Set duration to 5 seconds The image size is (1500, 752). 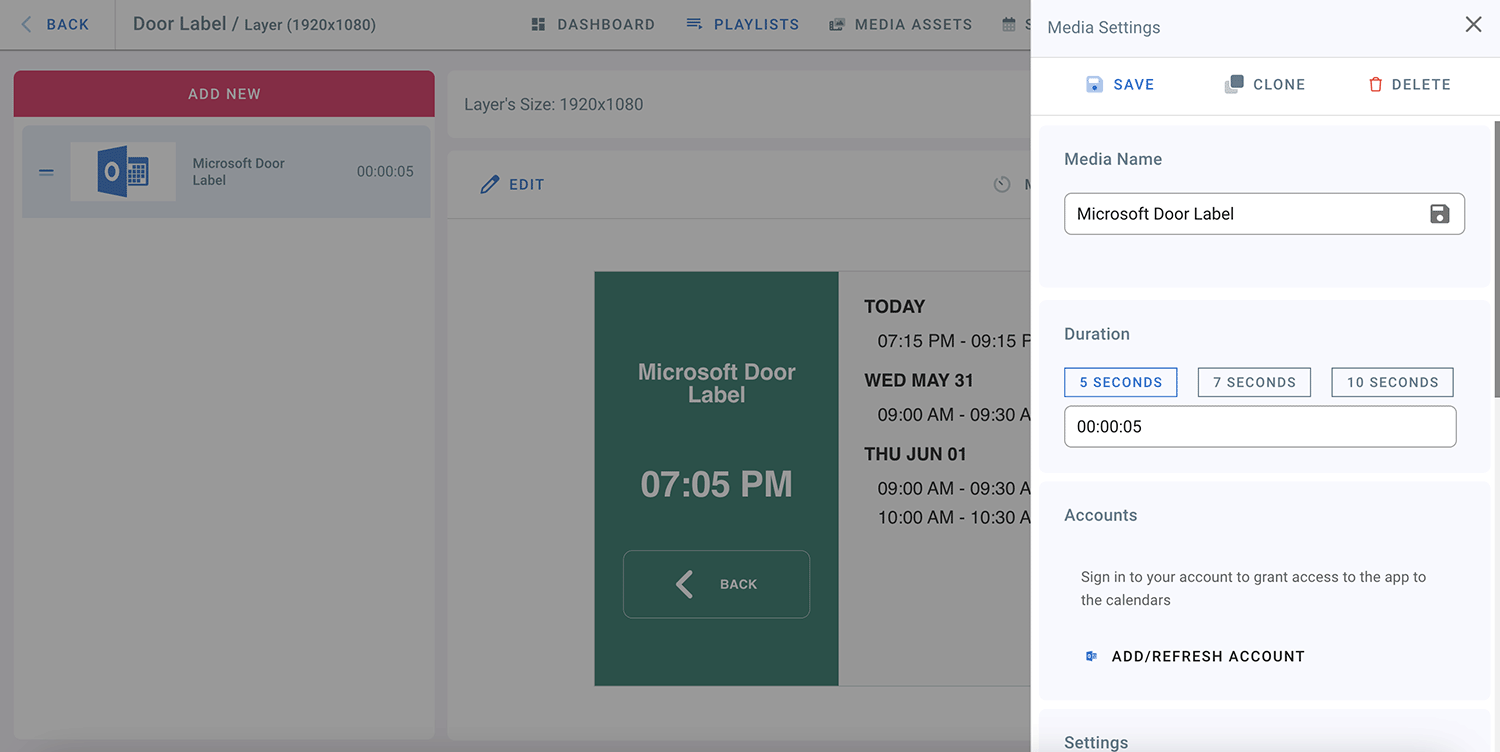[x=1121, y=382]
